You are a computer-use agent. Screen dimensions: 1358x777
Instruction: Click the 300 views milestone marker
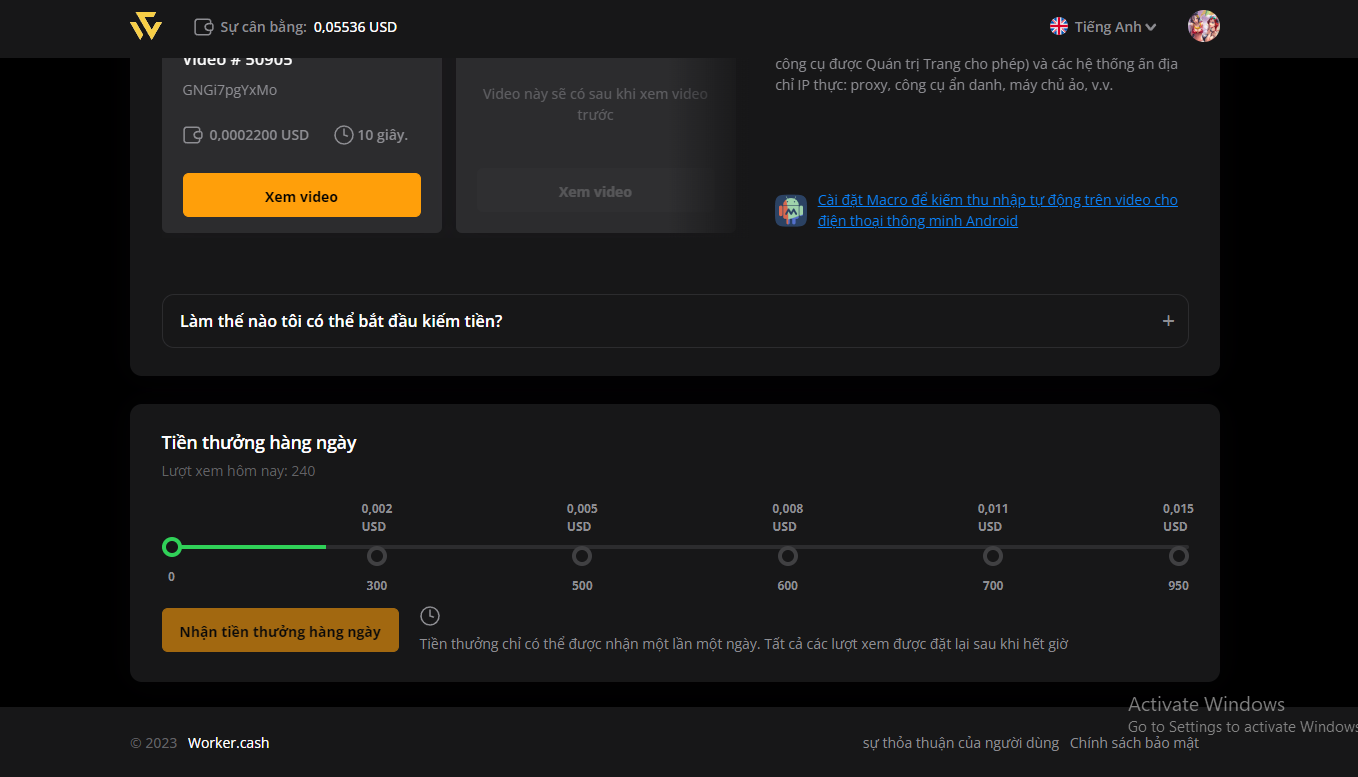377,556
